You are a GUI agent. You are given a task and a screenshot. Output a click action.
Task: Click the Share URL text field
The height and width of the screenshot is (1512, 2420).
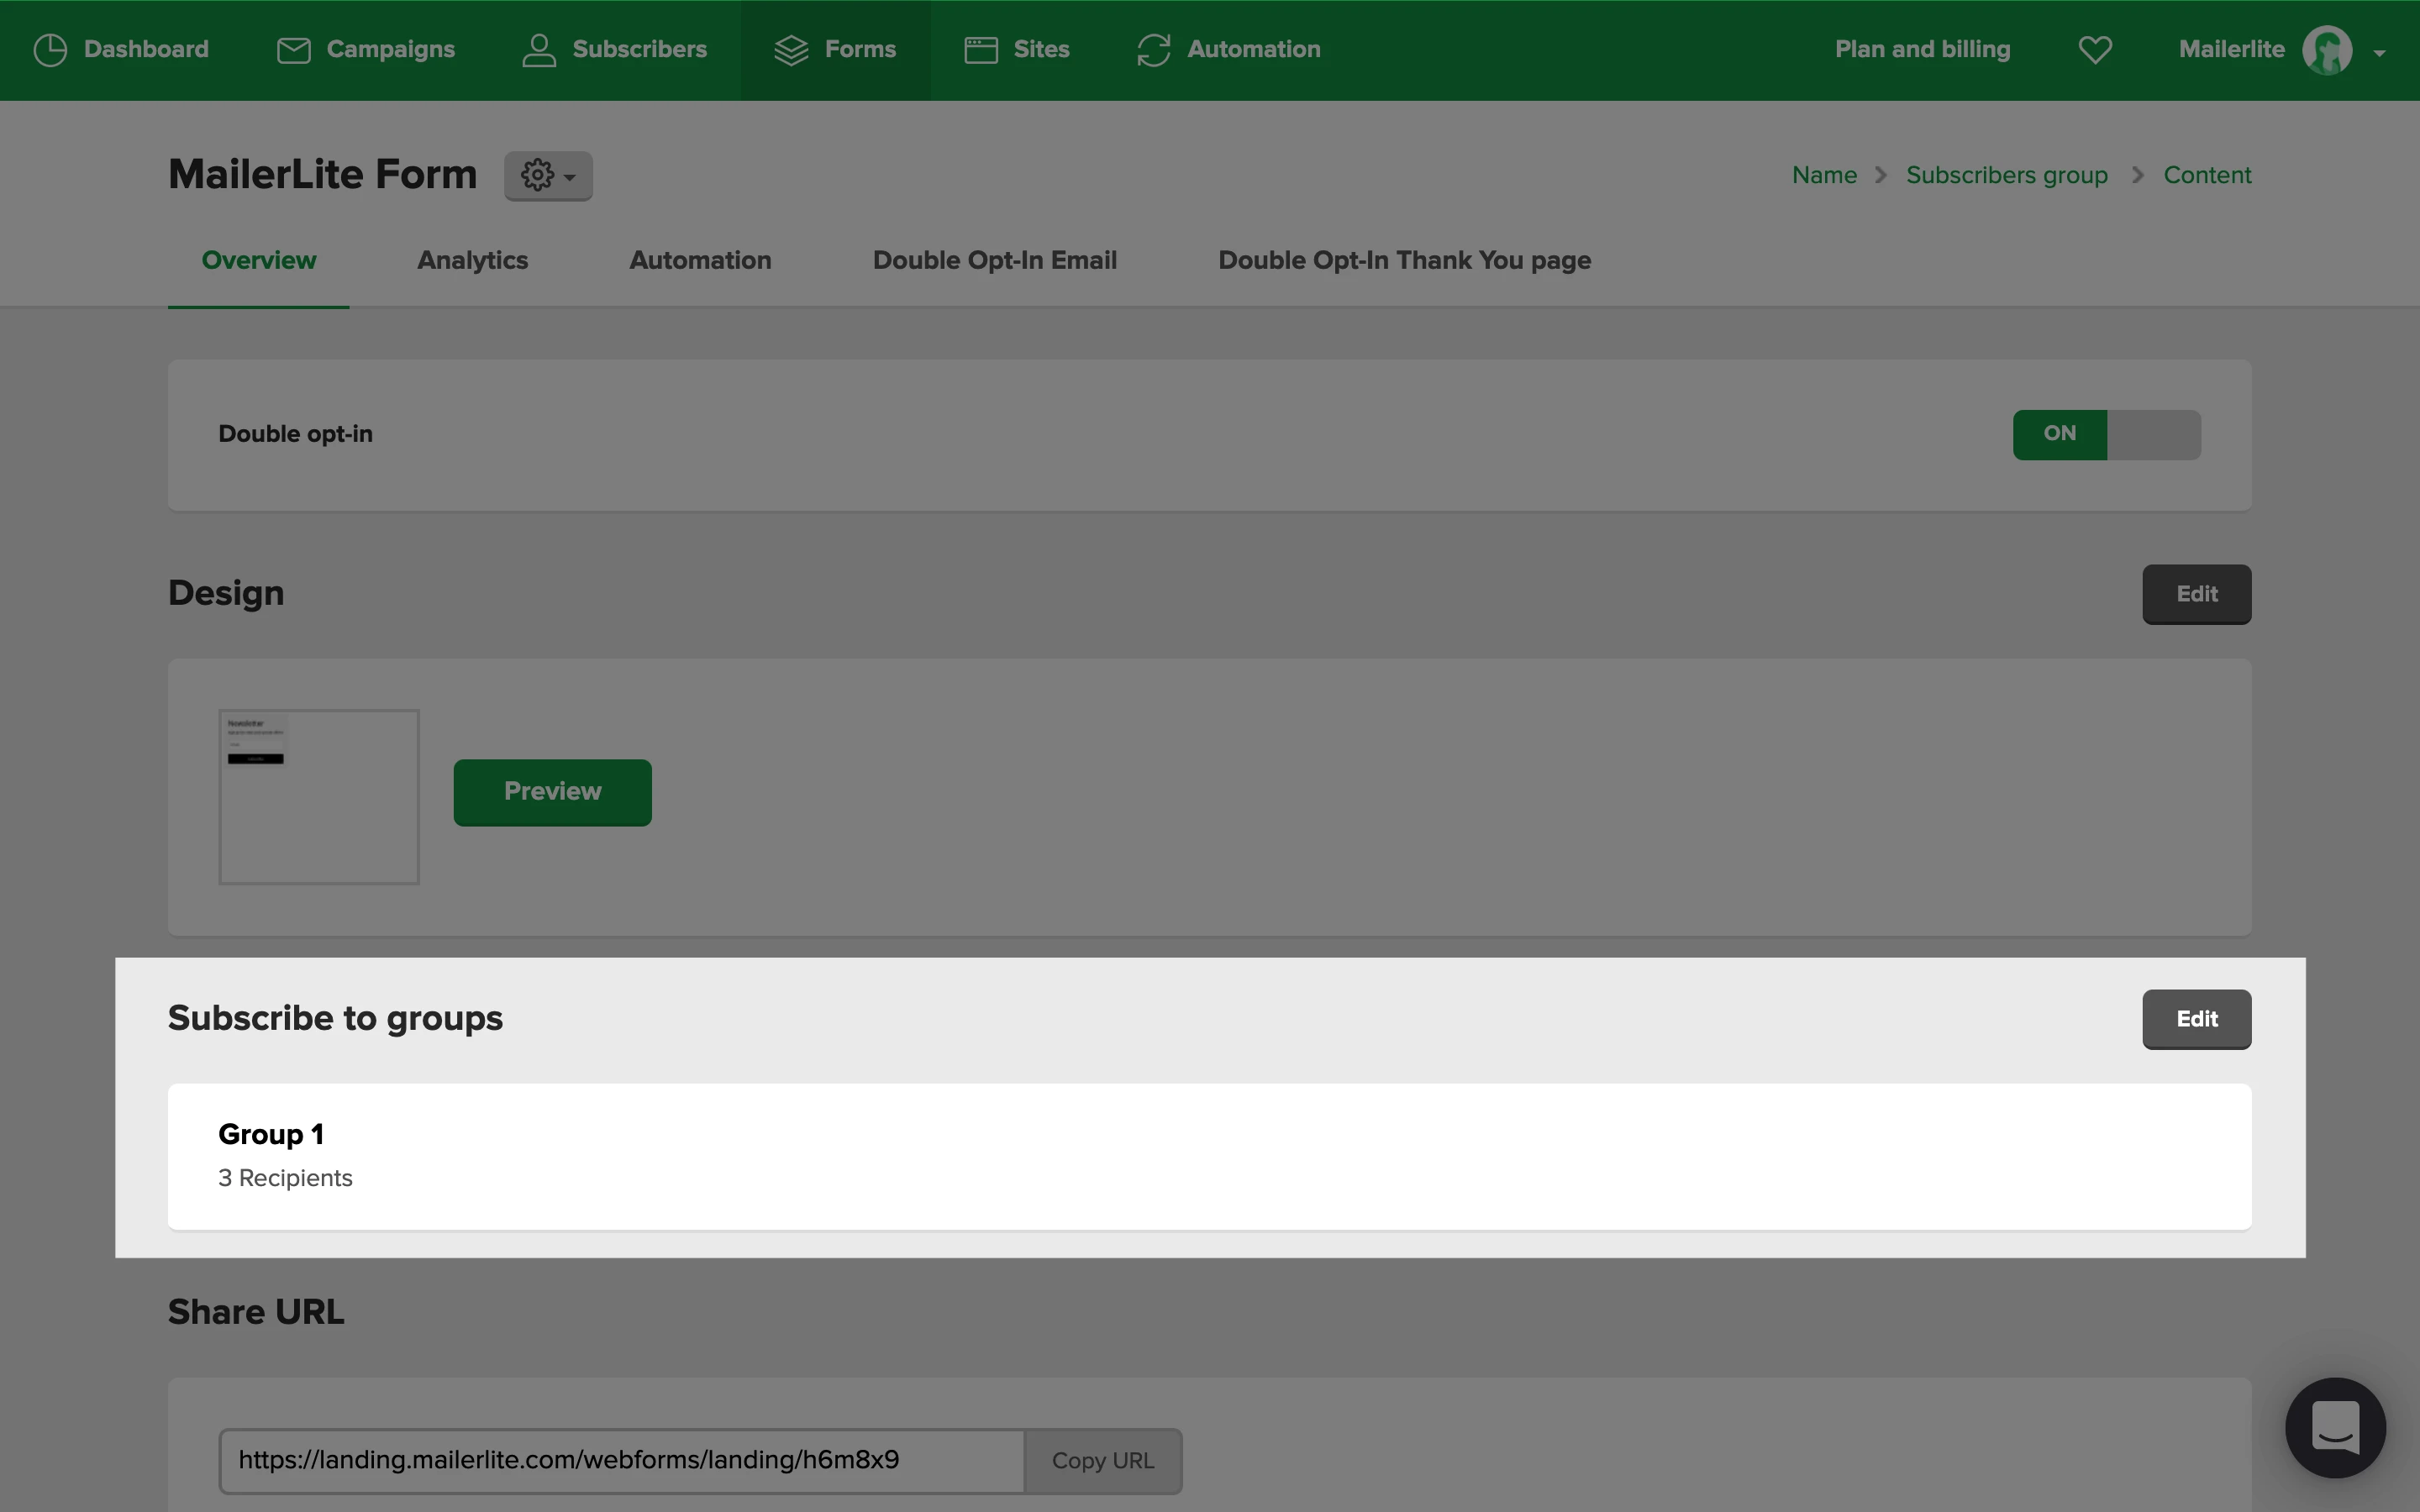(x=620, y=1461)
